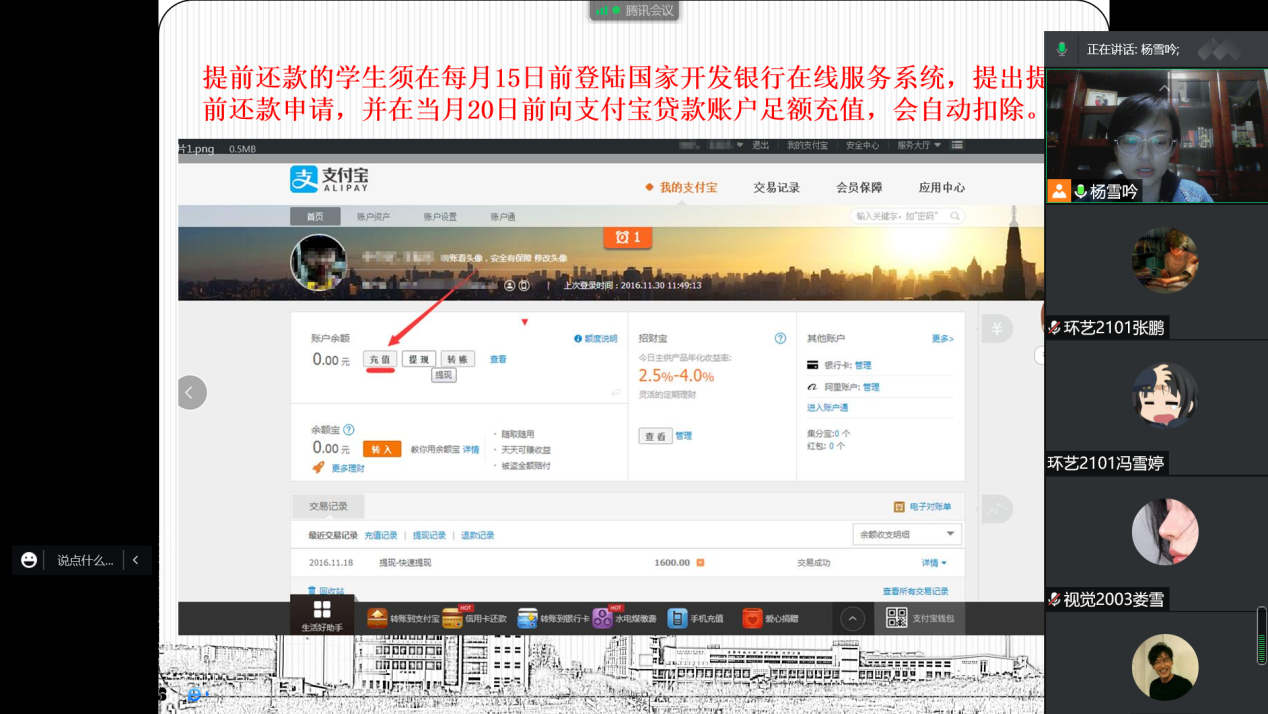
Task: Click the 爱心捐赠 donation heart icon
Action: [752, 618]
